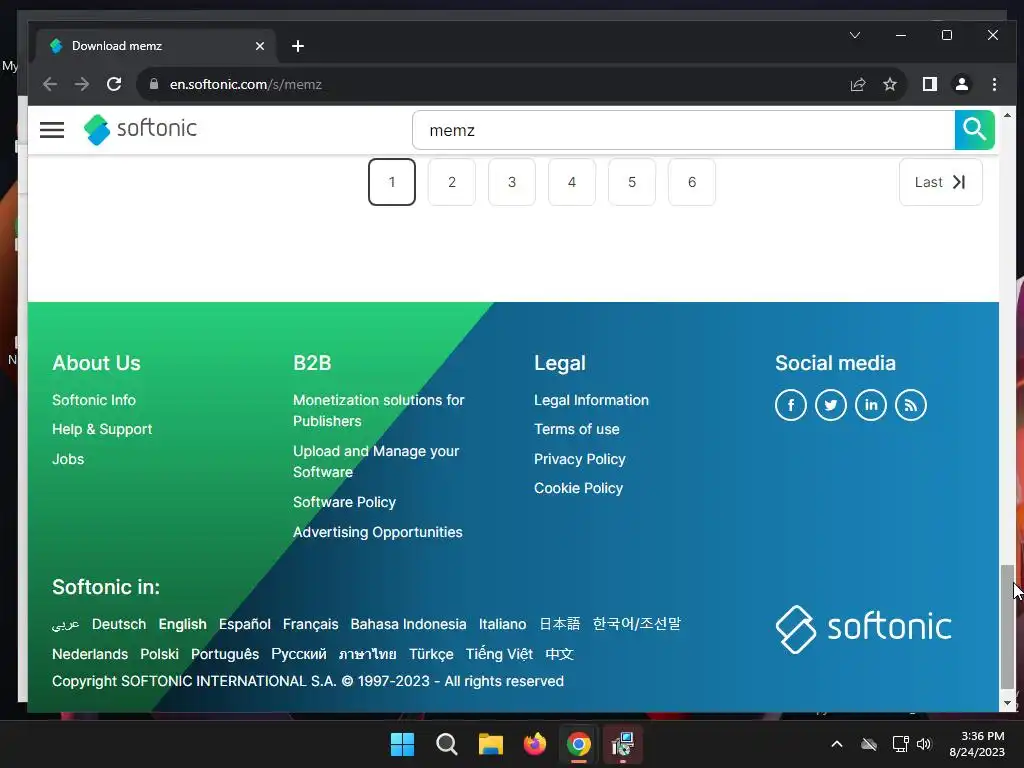Open the RSS feed icon
This screenshot has height=768, width=1024.
pyautogui.click(x=910, y=405)
